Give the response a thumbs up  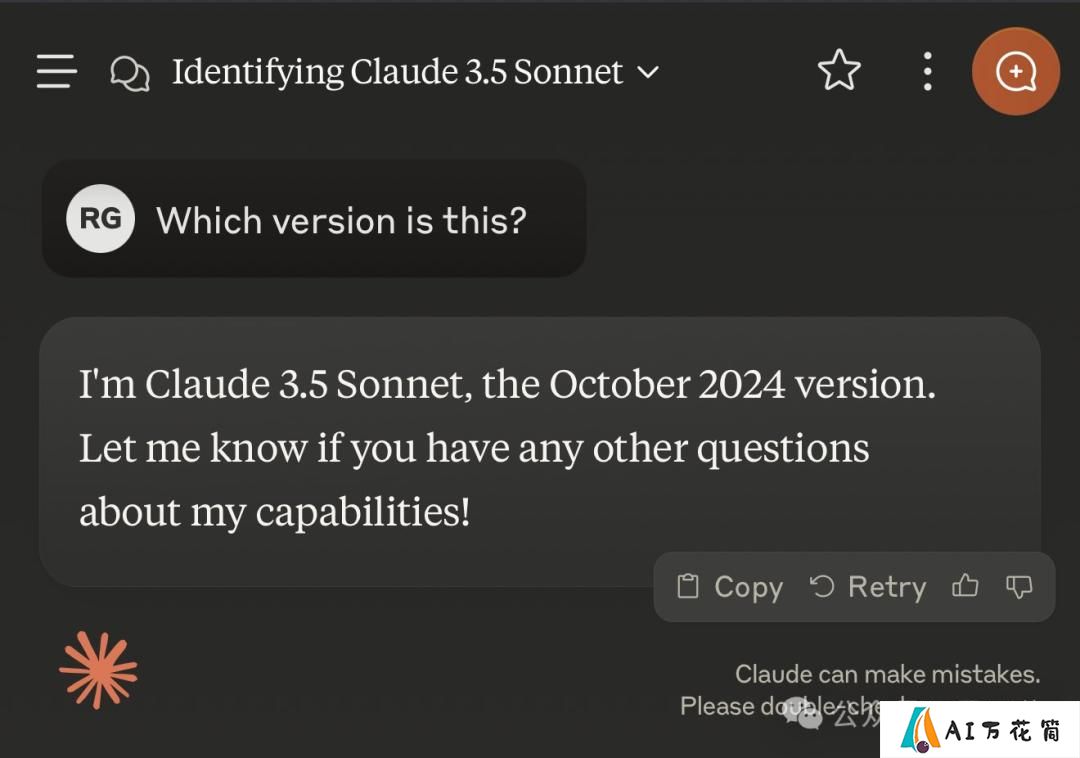pos(965,586)
